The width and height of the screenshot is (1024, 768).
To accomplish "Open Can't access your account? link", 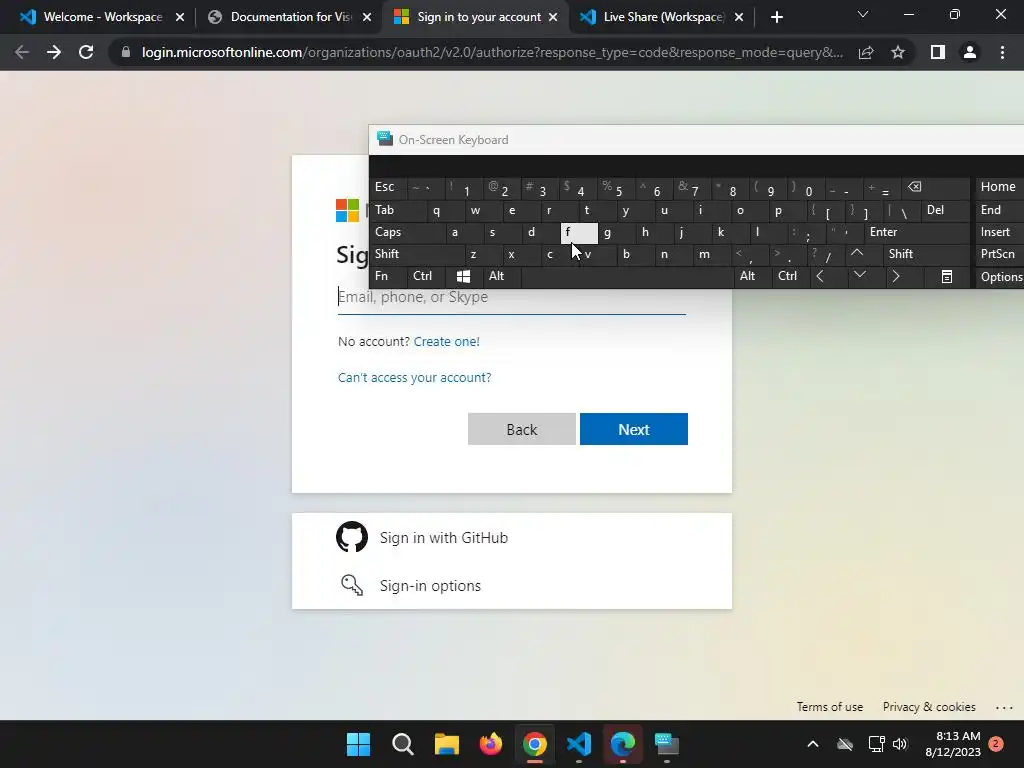I will point(415,377).
